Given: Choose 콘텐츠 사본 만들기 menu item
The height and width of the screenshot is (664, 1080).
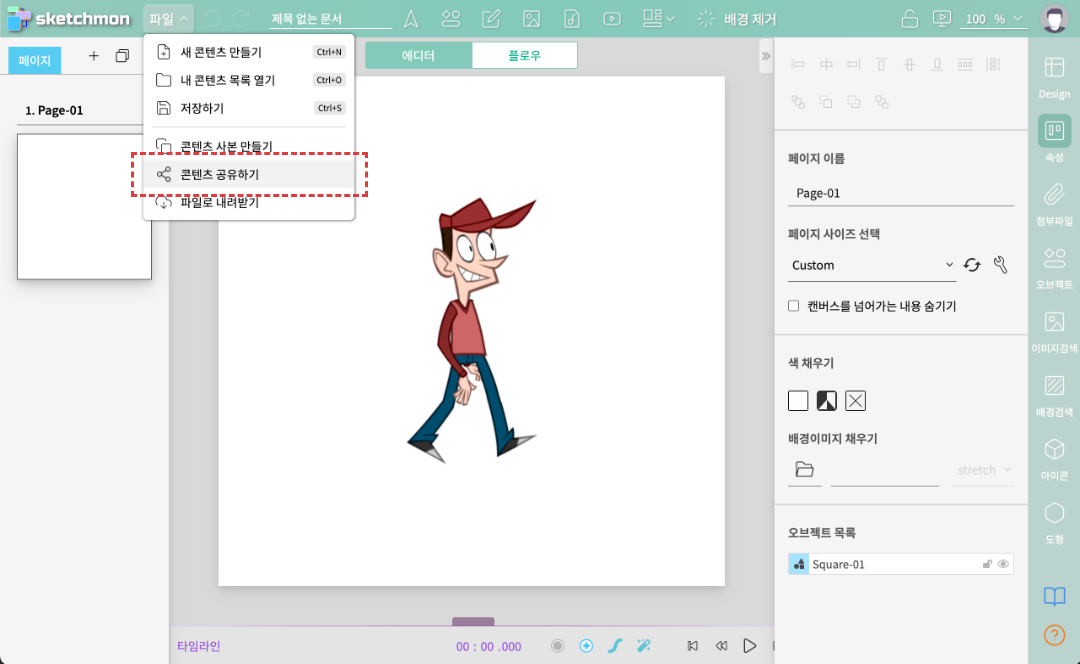Looking at the screenshot, I should point(249,146).
